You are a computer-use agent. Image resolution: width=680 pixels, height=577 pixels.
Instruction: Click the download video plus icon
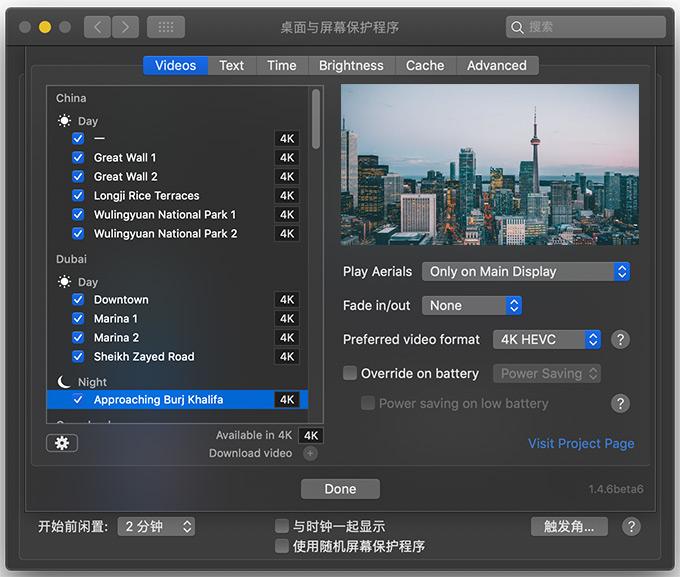310,454
